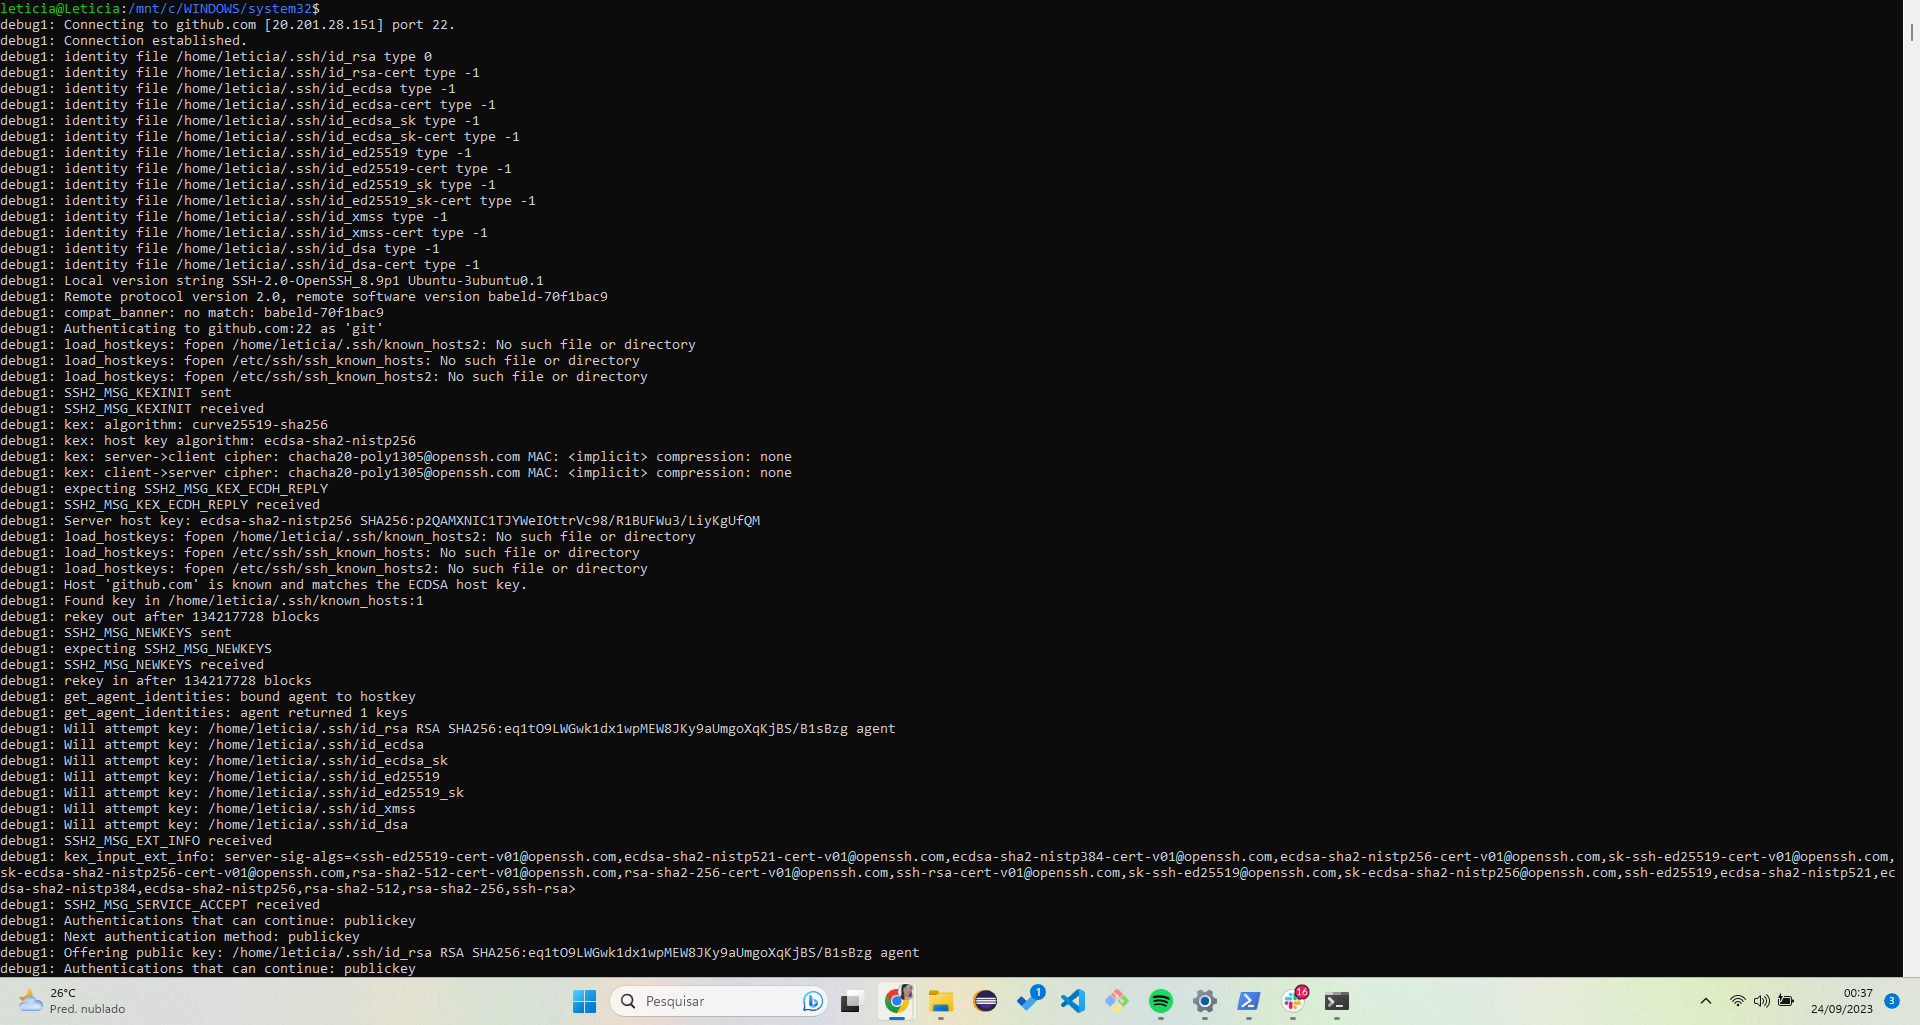Click 'SSH2_MSG_SERVICE_ACCEPT received' line
Screen dimensions: 1920x1025
click(160, 904)
